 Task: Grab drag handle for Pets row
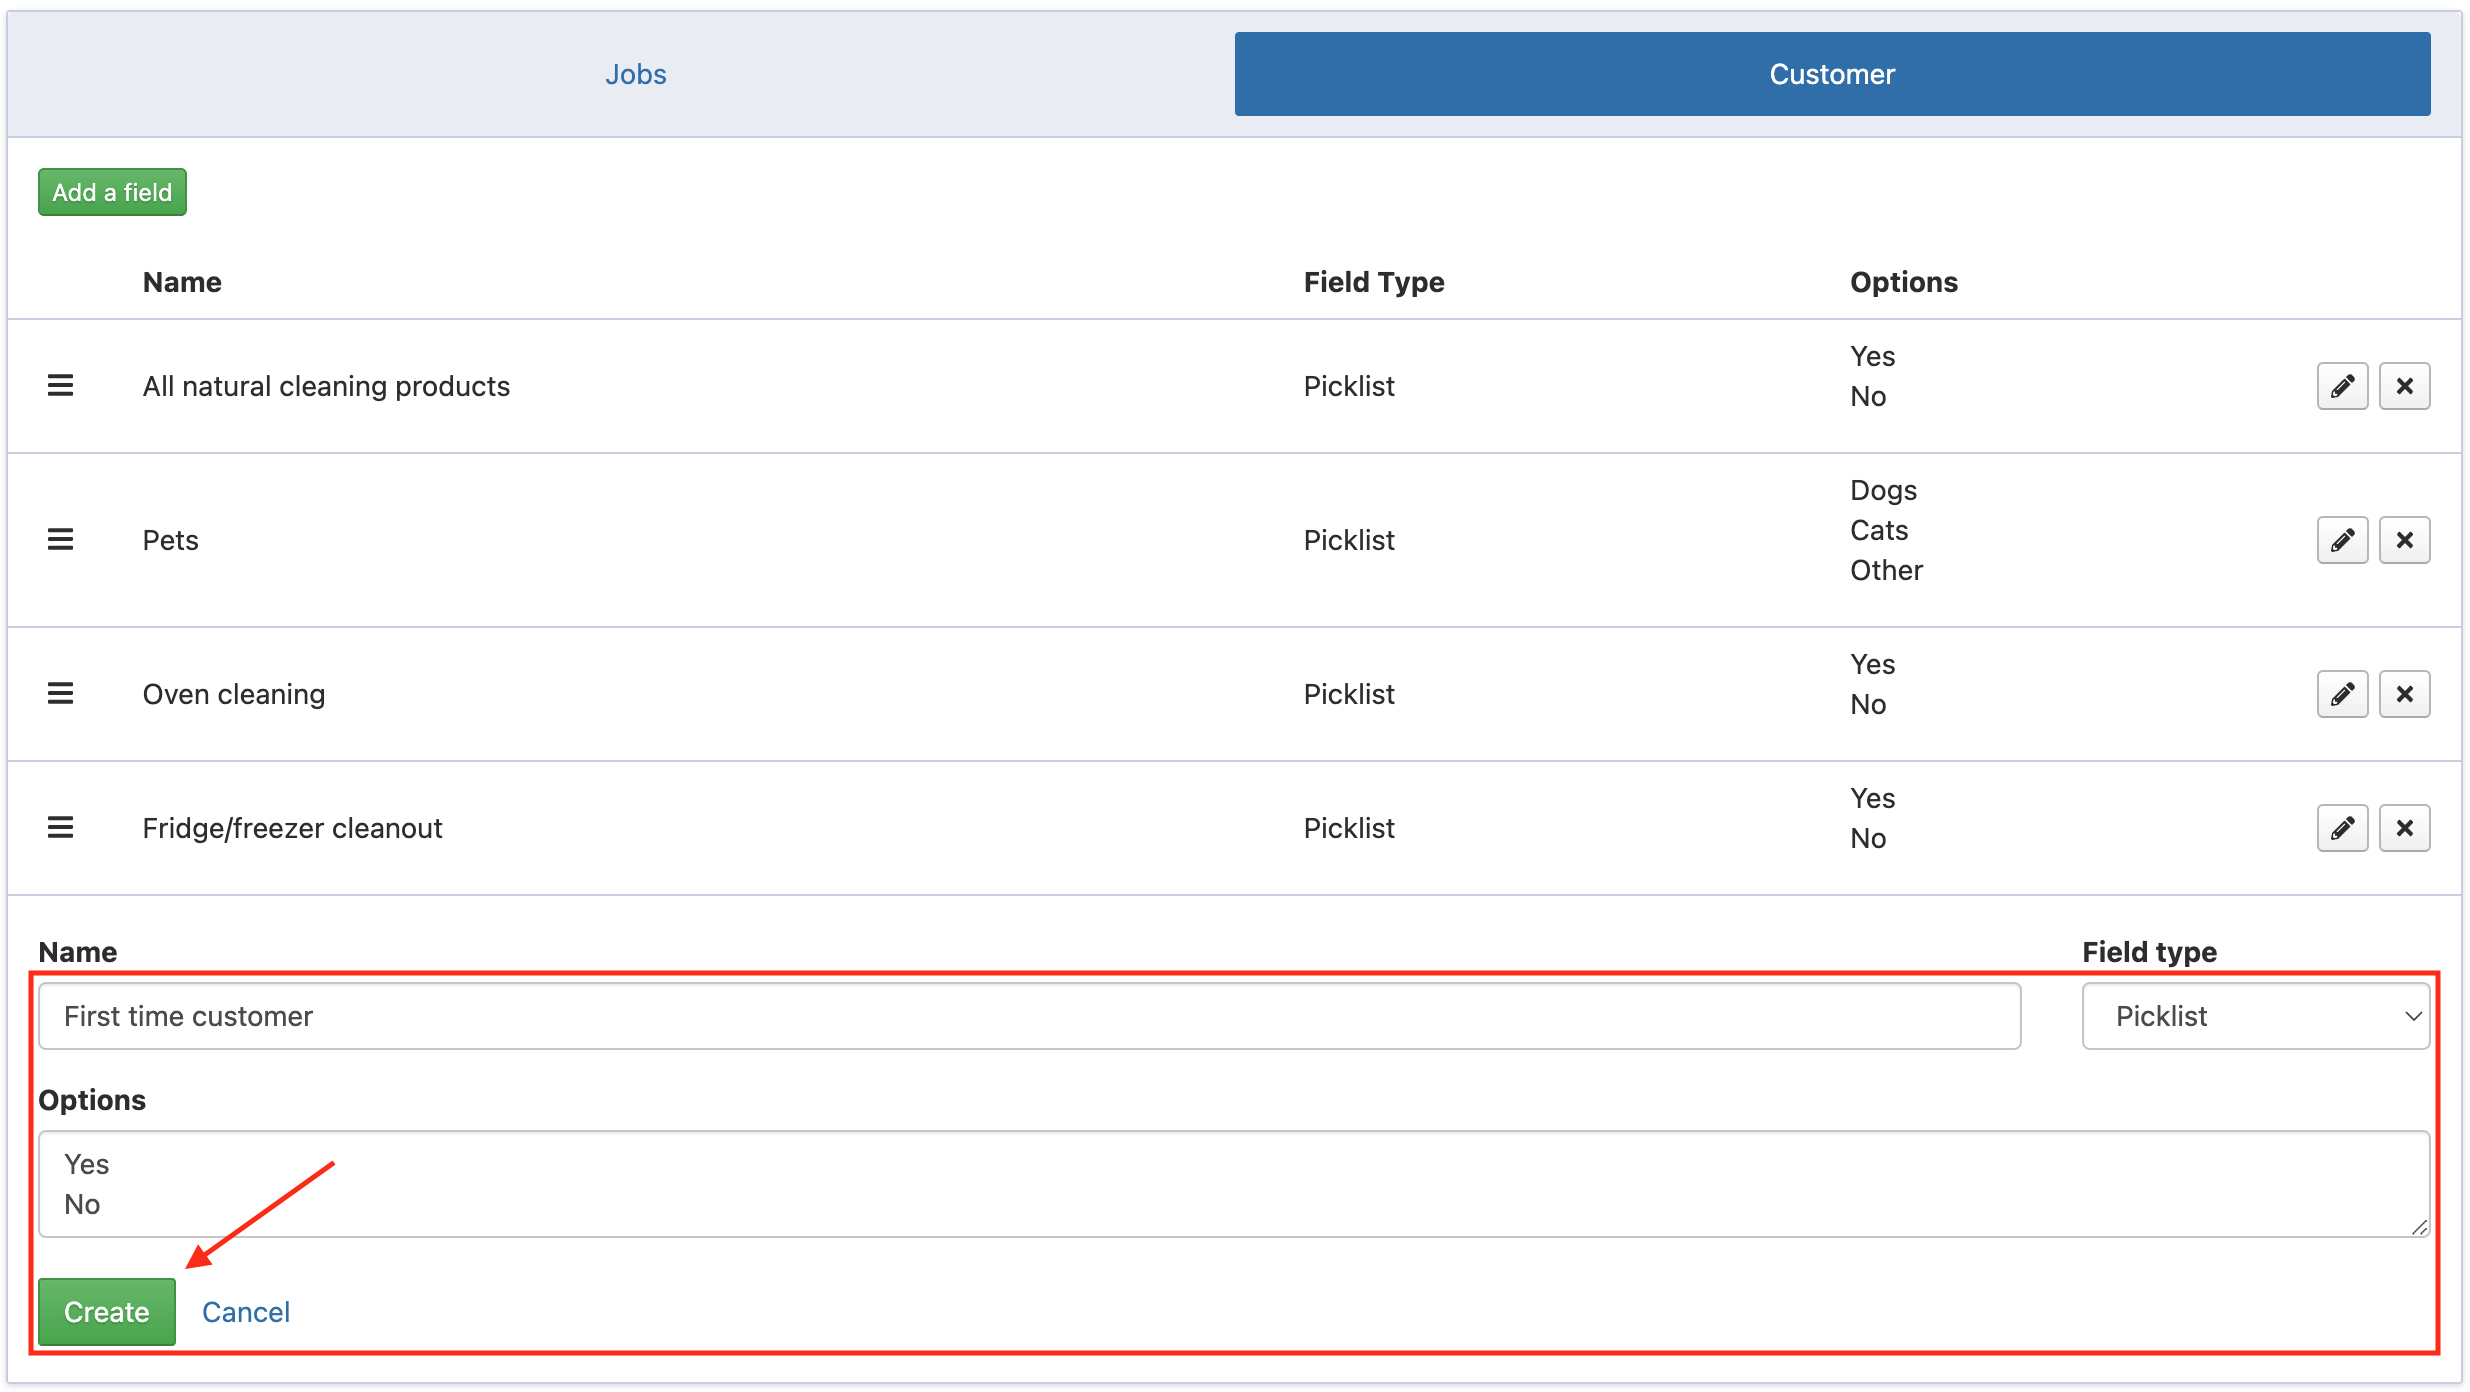(61, 540)
